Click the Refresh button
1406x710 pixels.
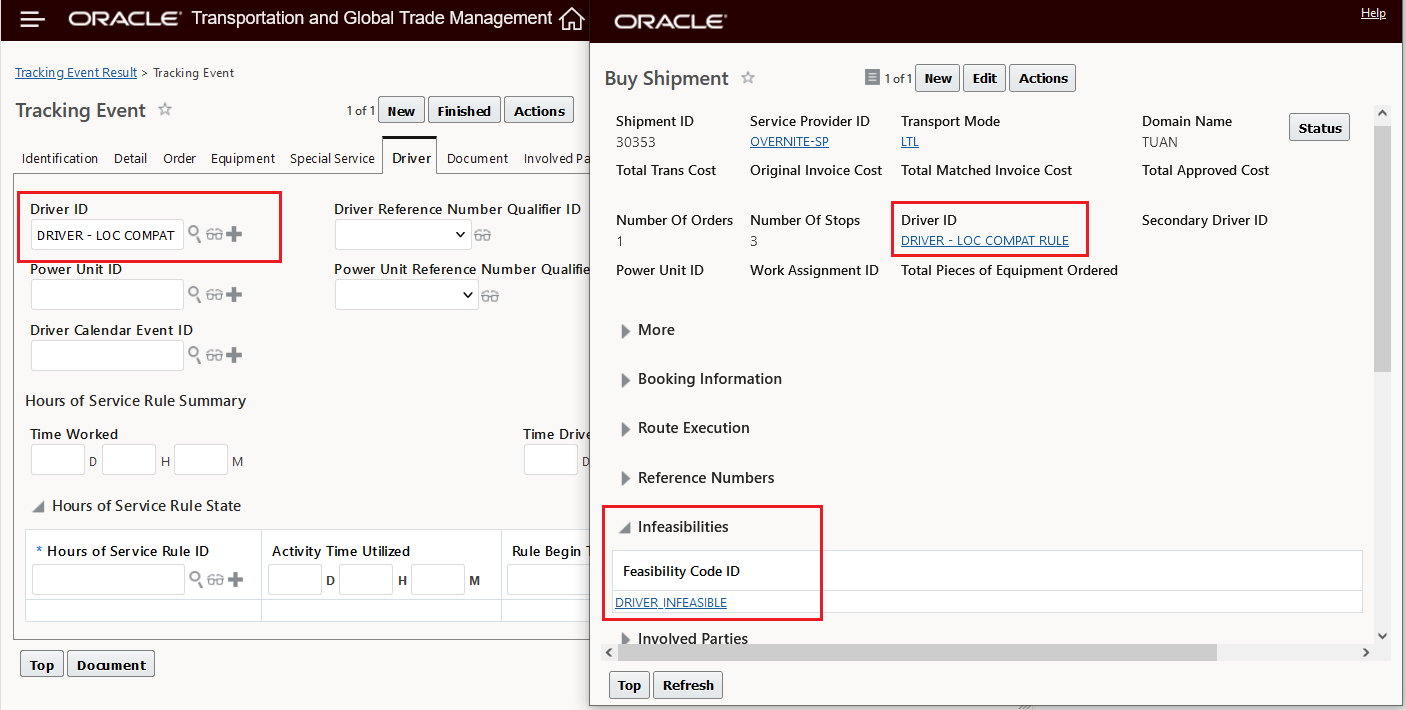click(688, 685)
